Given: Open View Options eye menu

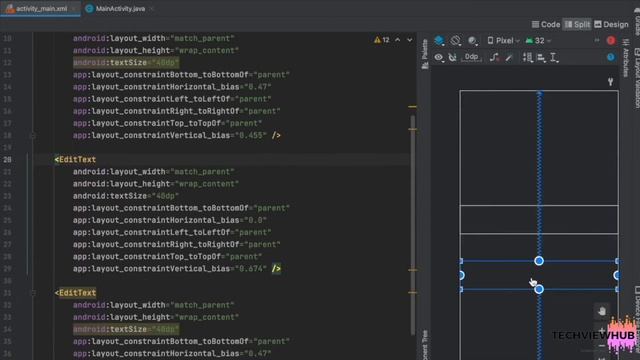Looking at the screenshot, I should [439, 58].
